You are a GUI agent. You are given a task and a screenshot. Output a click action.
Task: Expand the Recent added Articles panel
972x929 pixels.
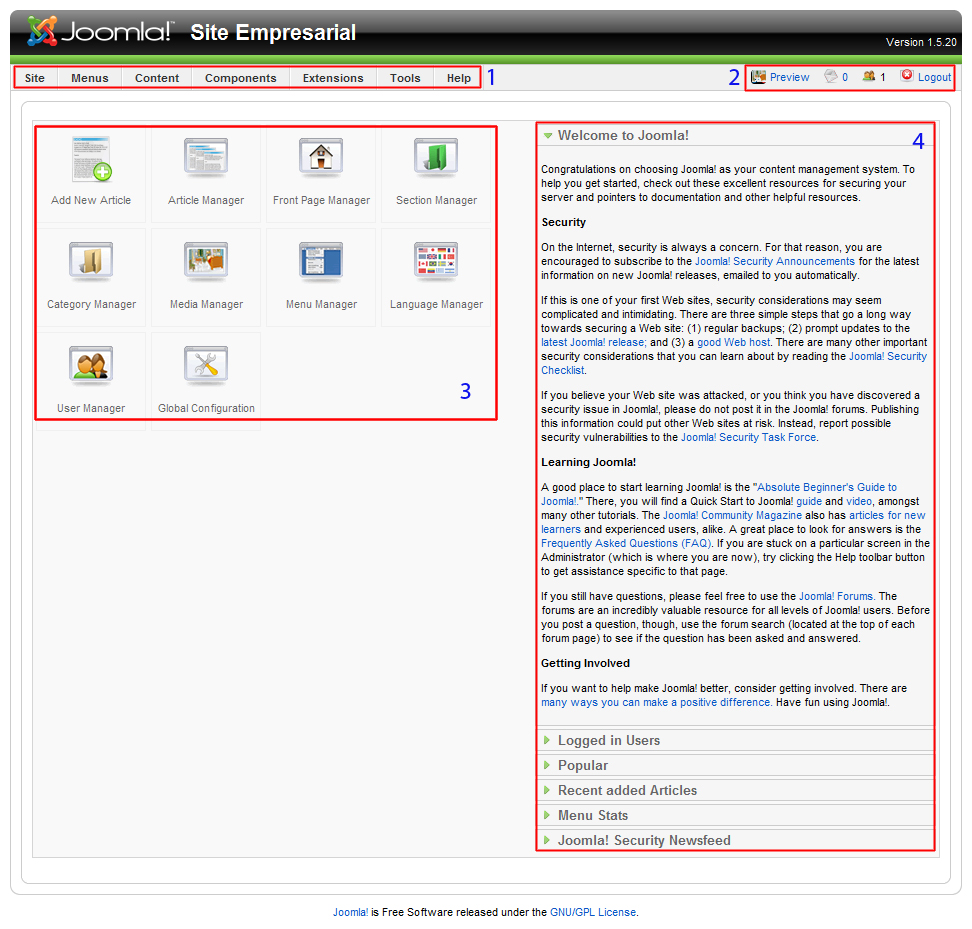tap(735, 790)
